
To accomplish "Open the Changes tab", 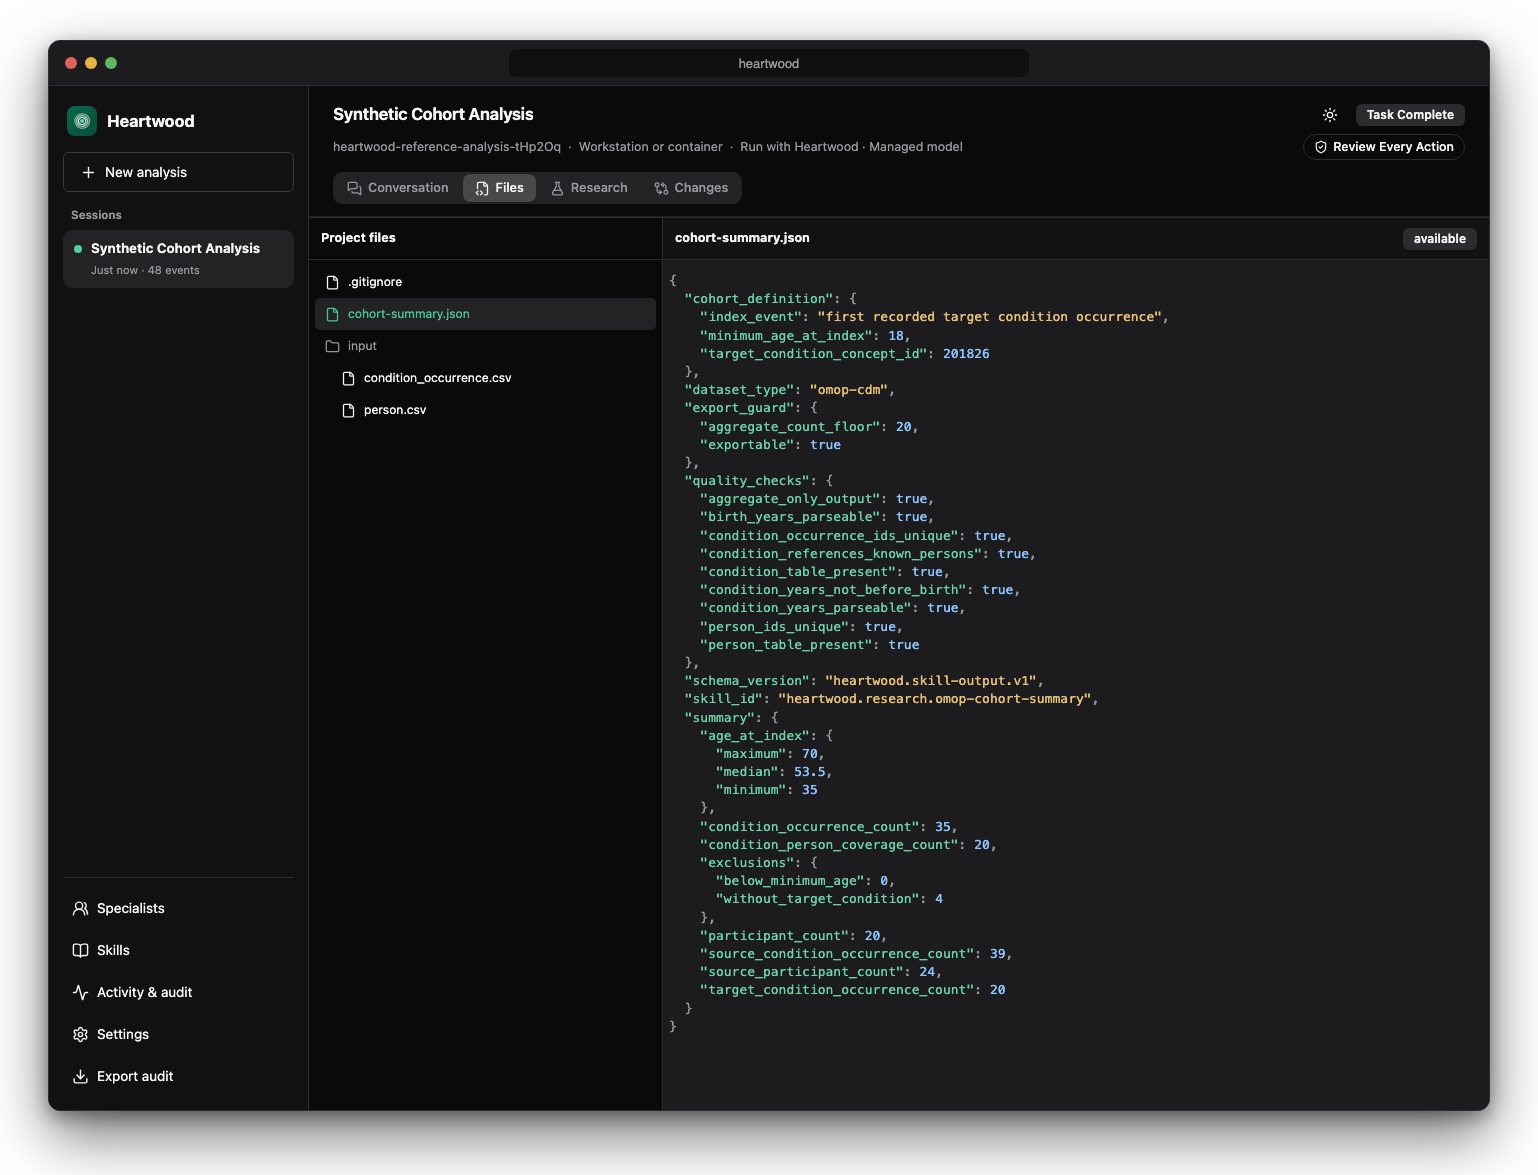I will click(x=691, y=188).
